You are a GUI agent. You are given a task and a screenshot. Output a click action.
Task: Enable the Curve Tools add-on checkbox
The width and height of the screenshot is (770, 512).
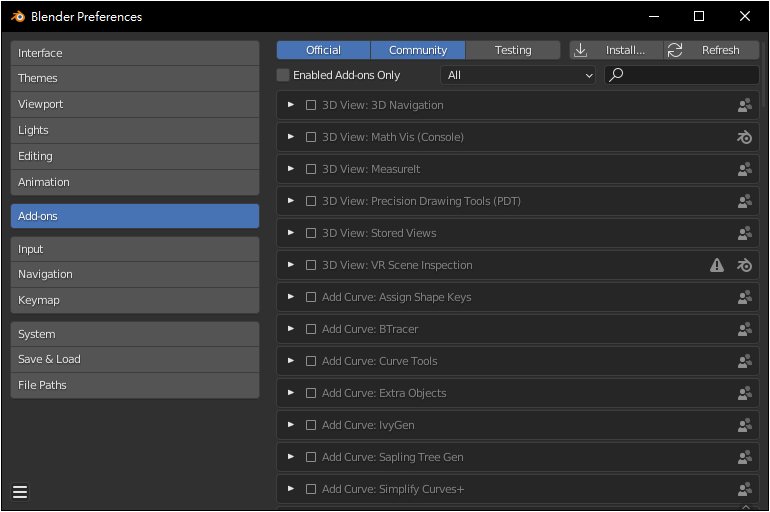point(311,361)
